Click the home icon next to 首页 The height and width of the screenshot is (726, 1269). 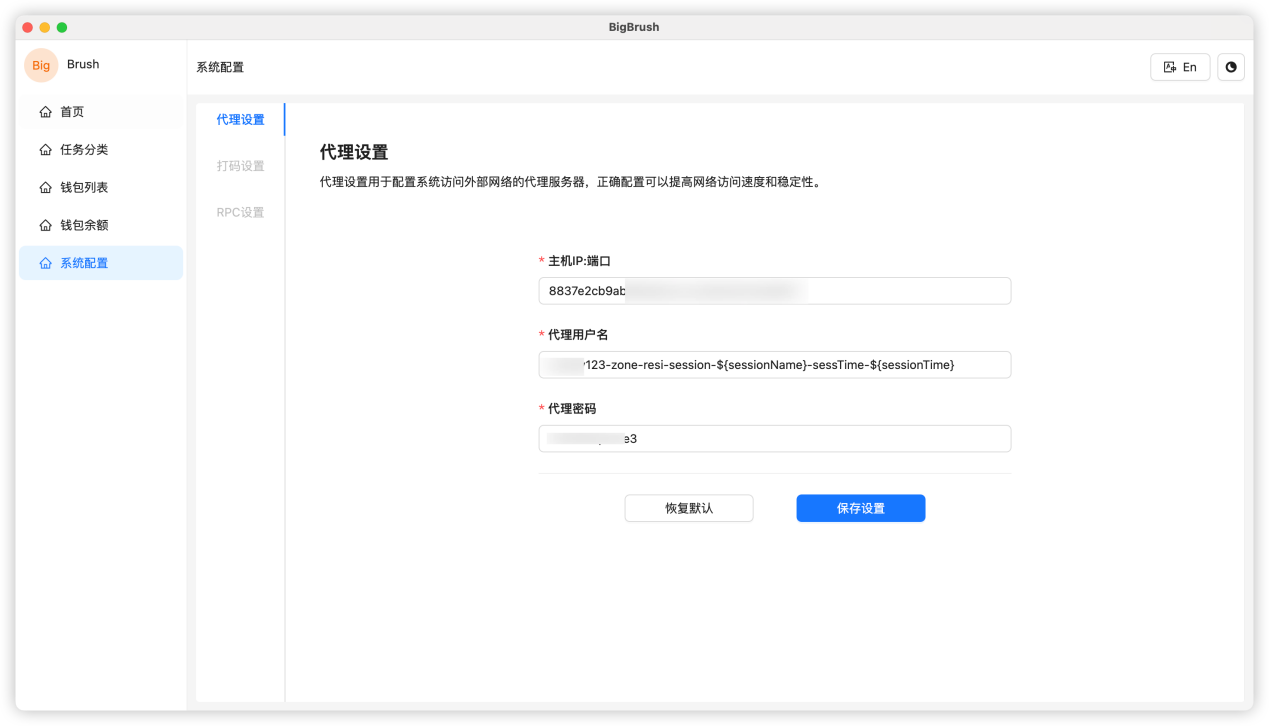click(x=45, y=111)
